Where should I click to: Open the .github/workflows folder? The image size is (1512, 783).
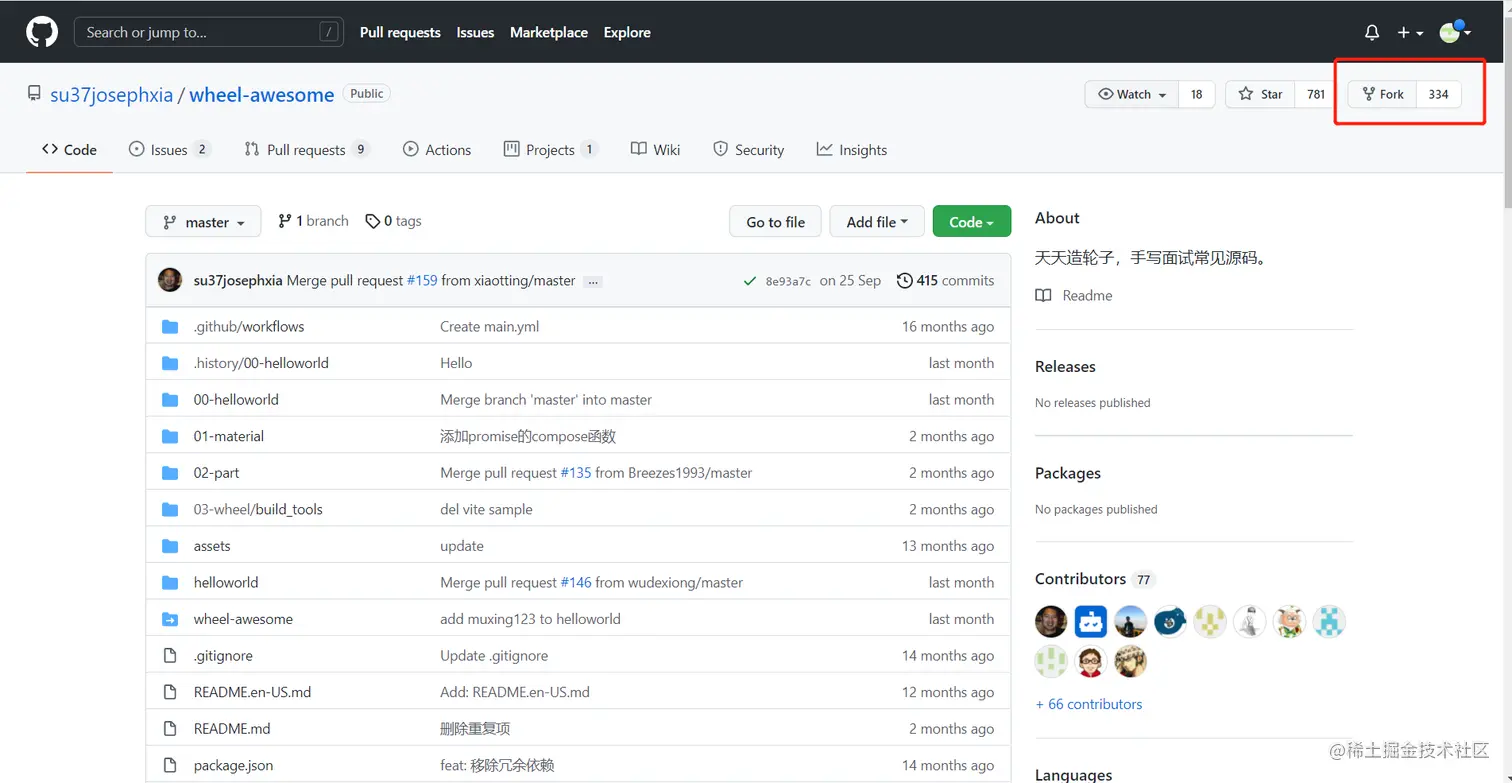tap(249, 326)
